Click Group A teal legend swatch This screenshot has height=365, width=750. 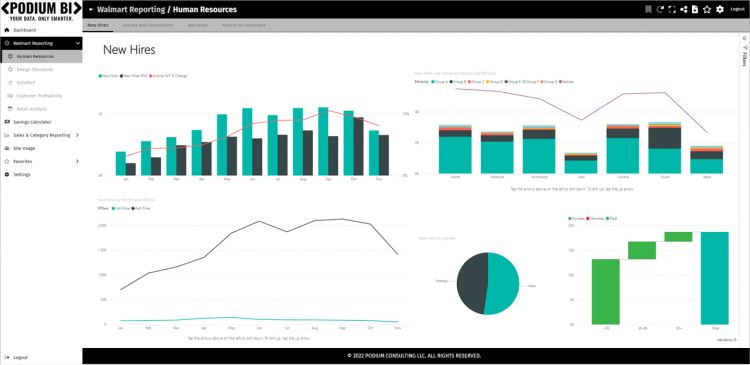pyautogui.click(x=433, y=82)
